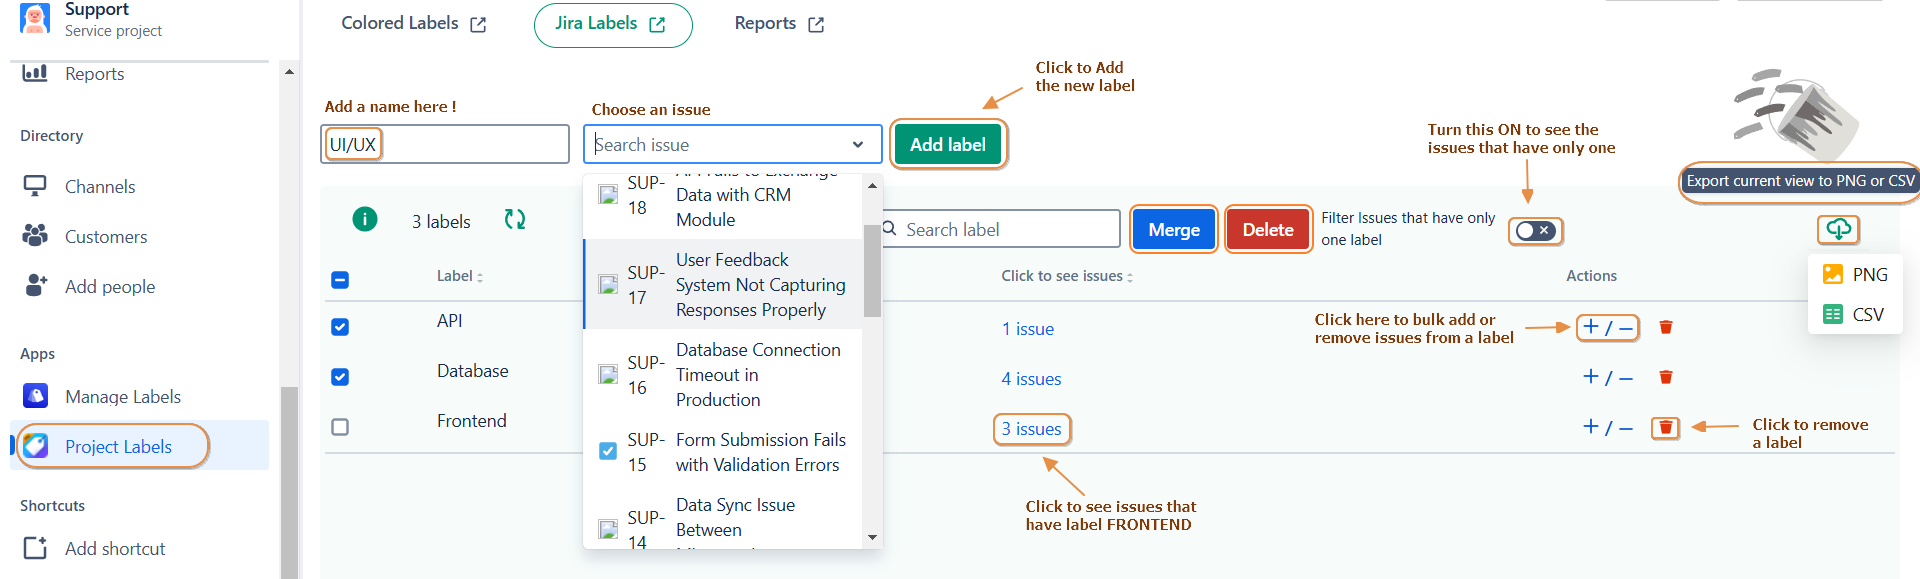The height and width of the screenshot is (579, 1920).
Task: Click the green info icon
Action: point(365,219)
